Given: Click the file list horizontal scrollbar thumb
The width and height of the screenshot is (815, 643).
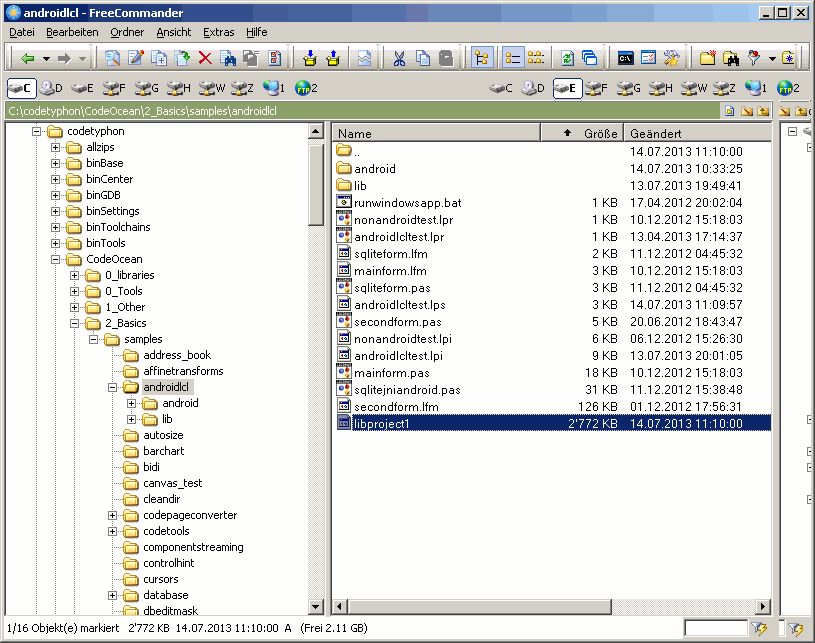Looking at the screenshot, I should pyautogui.click(x=480, y=607).
